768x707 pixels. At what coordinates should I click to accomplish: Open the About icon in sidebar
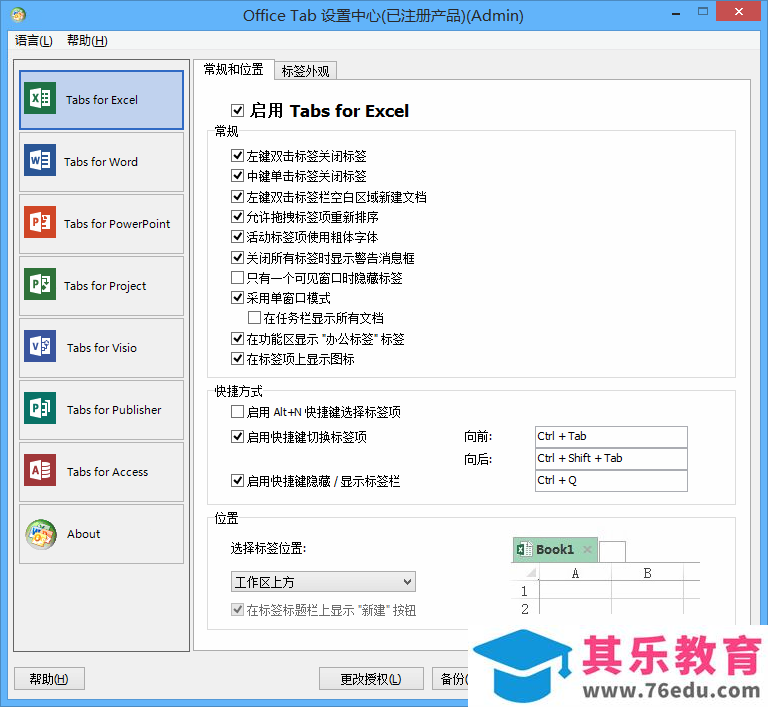[41, 534]
